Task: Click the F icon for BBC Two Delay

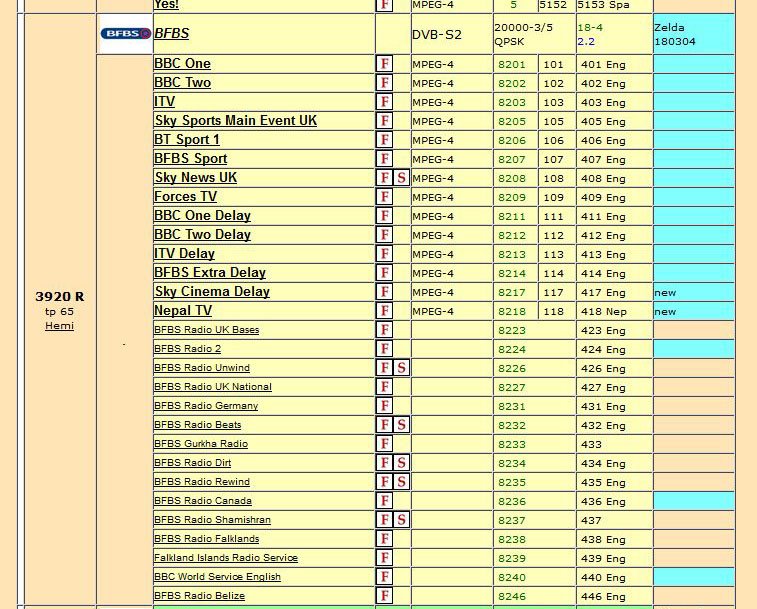Action: pyautogui.click(x=385, y=235)
